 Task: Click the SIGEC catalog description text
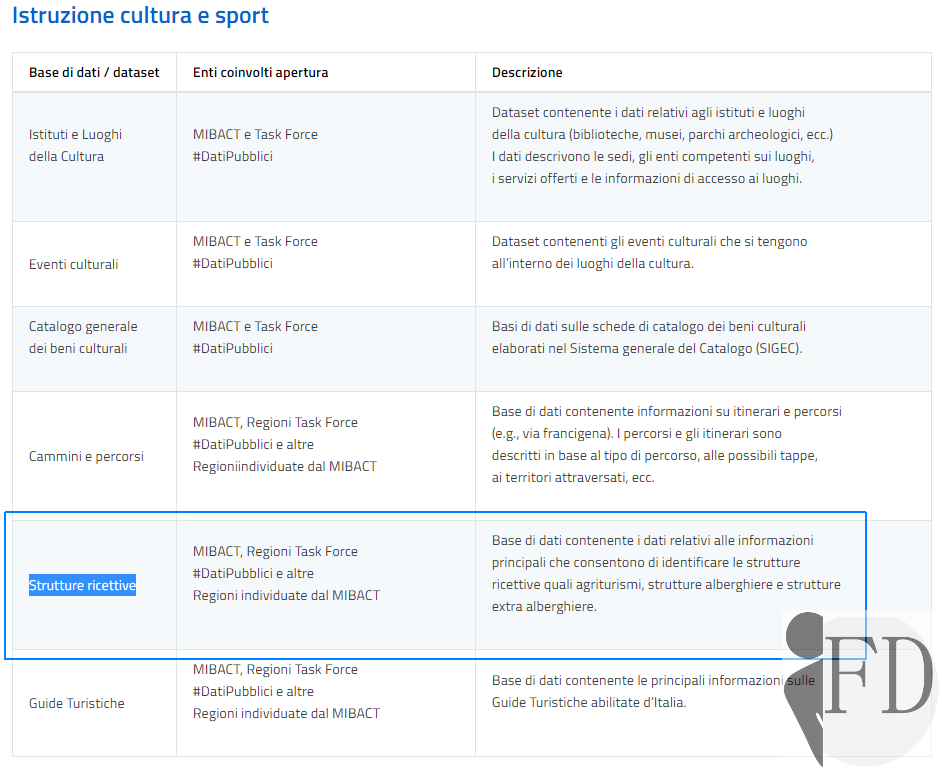click(648, 338)
